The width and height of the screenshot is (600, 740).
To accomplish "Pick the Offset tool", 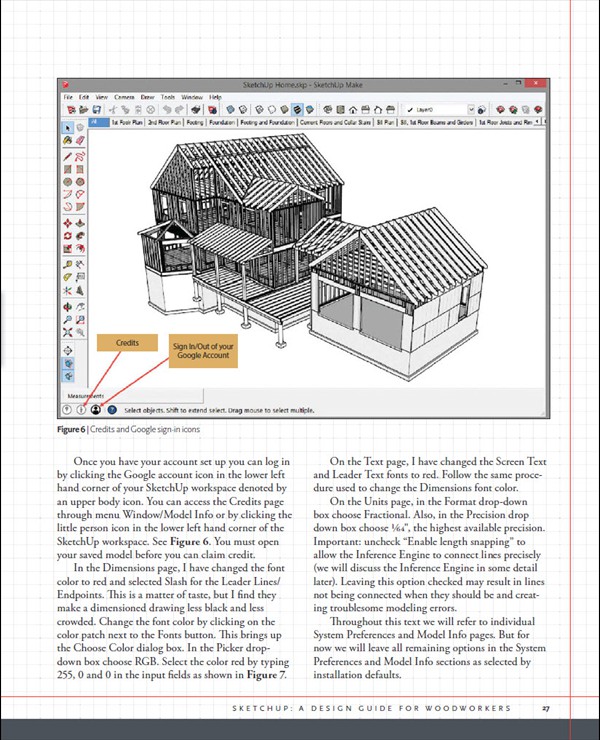I will click(80, 248).
